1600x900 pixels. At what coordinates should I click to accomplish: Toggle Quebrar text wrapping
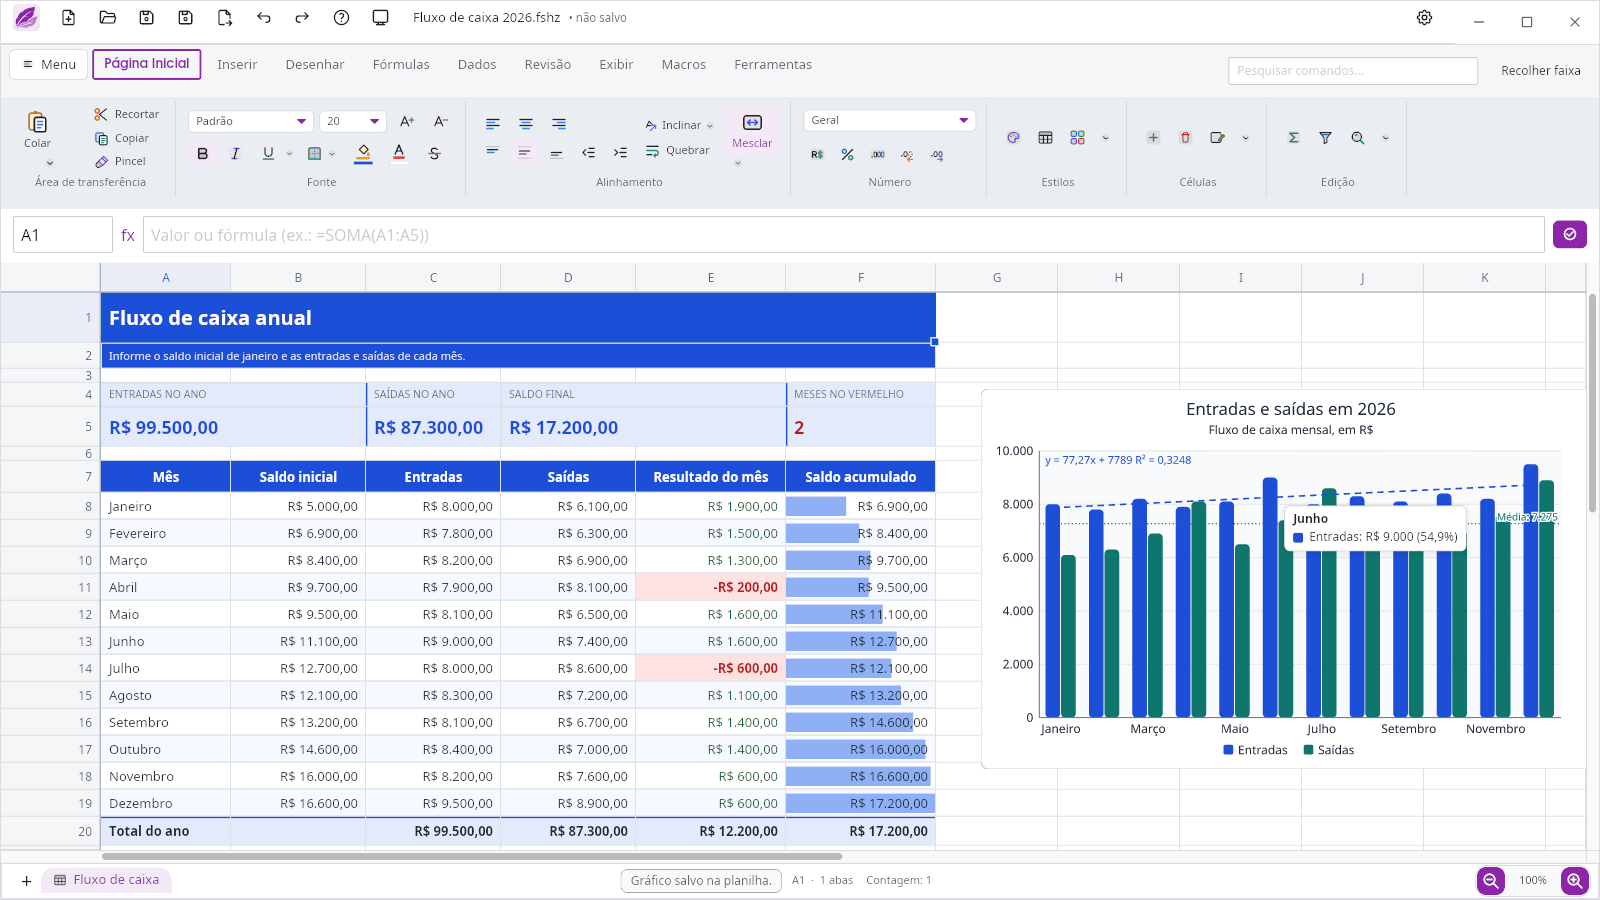tap(677, 151)
